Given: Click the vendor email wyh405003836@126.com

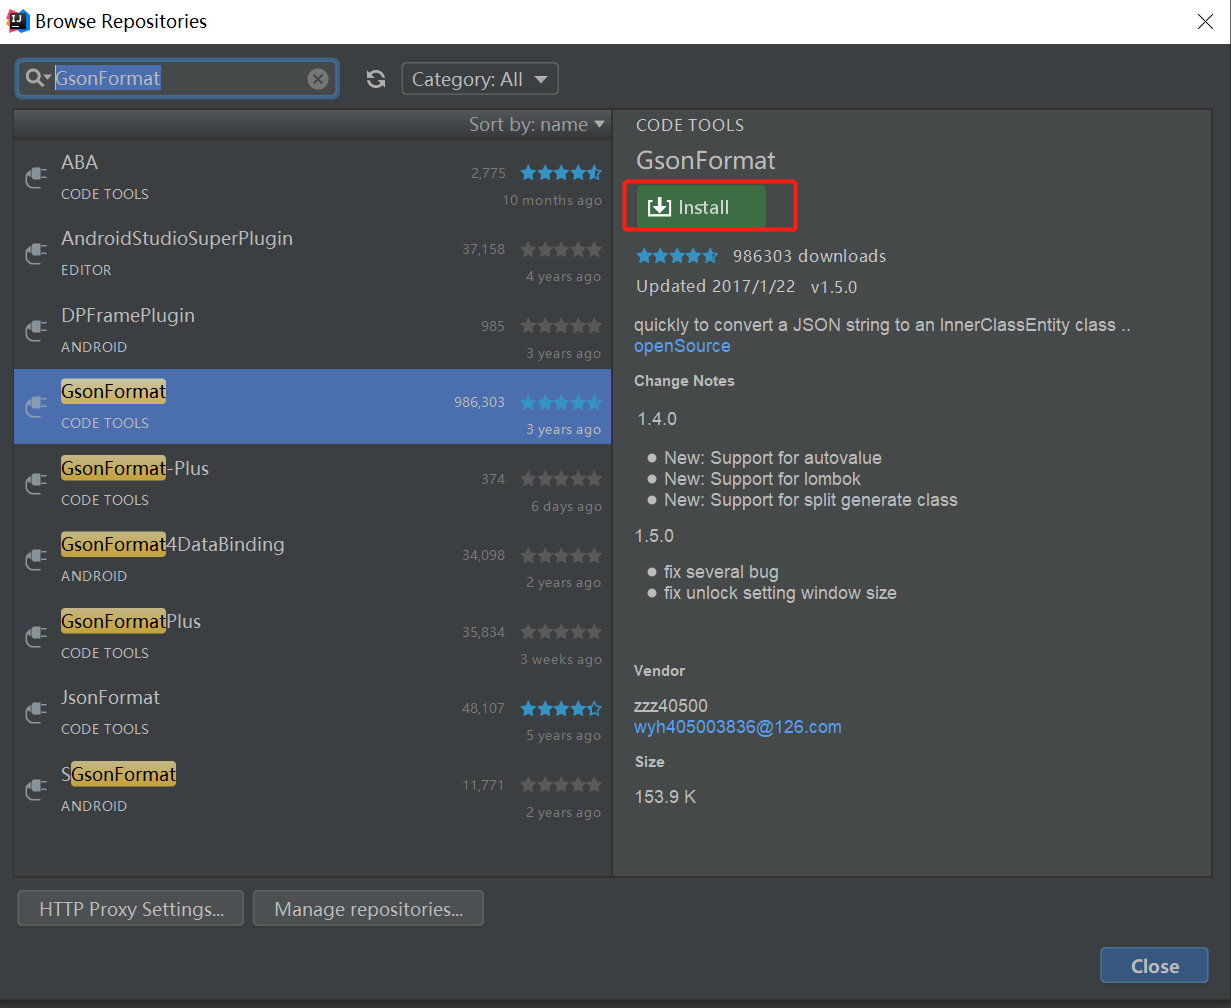Looking at the screenshot, I should 738,727.
